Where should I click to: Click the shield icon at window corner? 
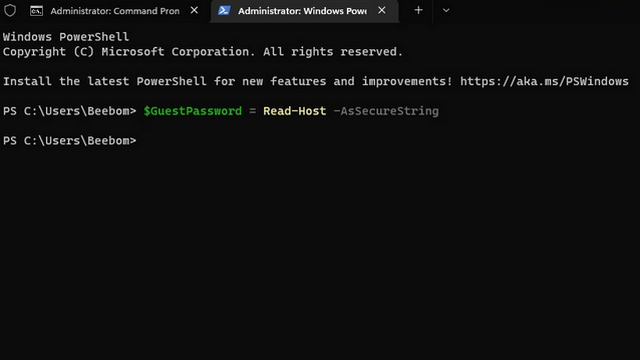10,11
